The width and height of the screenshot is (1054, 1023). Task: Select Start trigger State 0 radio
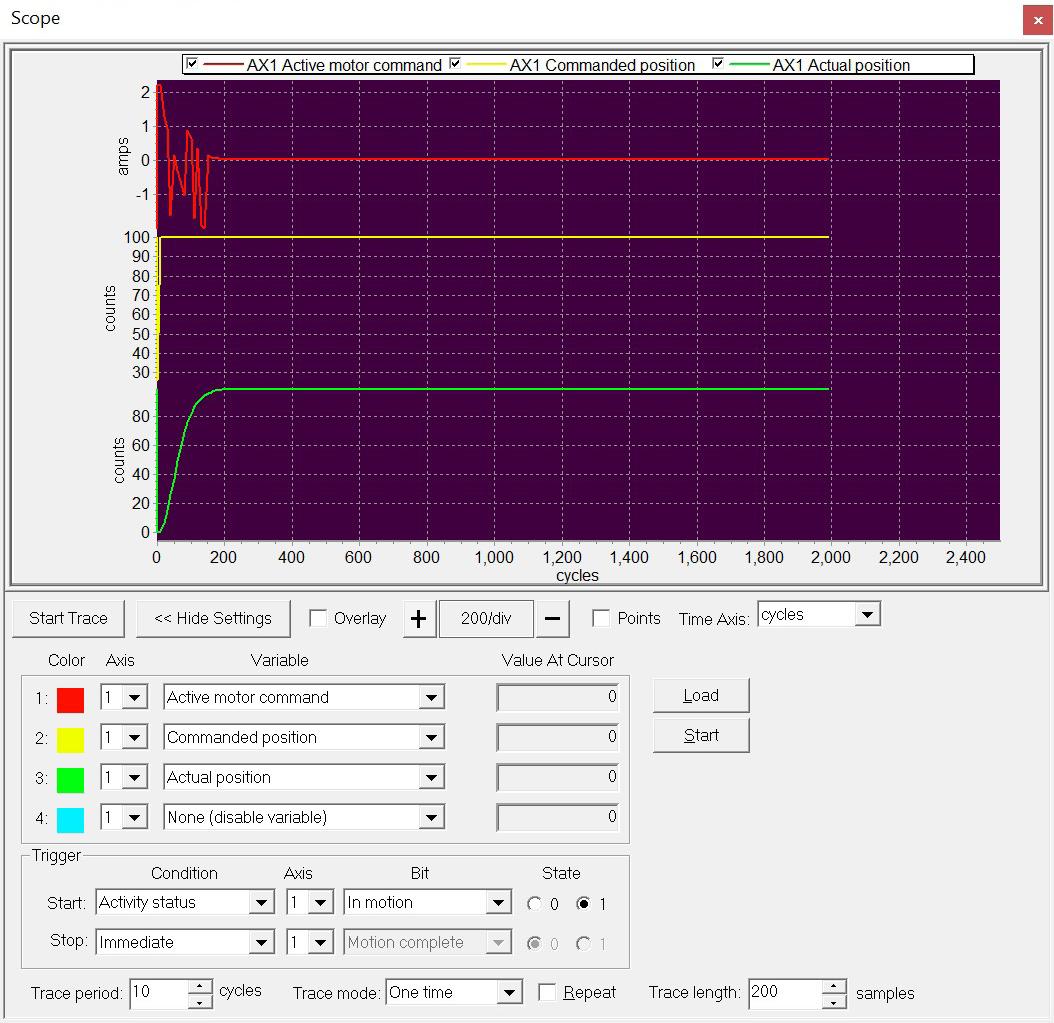click(534, 904)
